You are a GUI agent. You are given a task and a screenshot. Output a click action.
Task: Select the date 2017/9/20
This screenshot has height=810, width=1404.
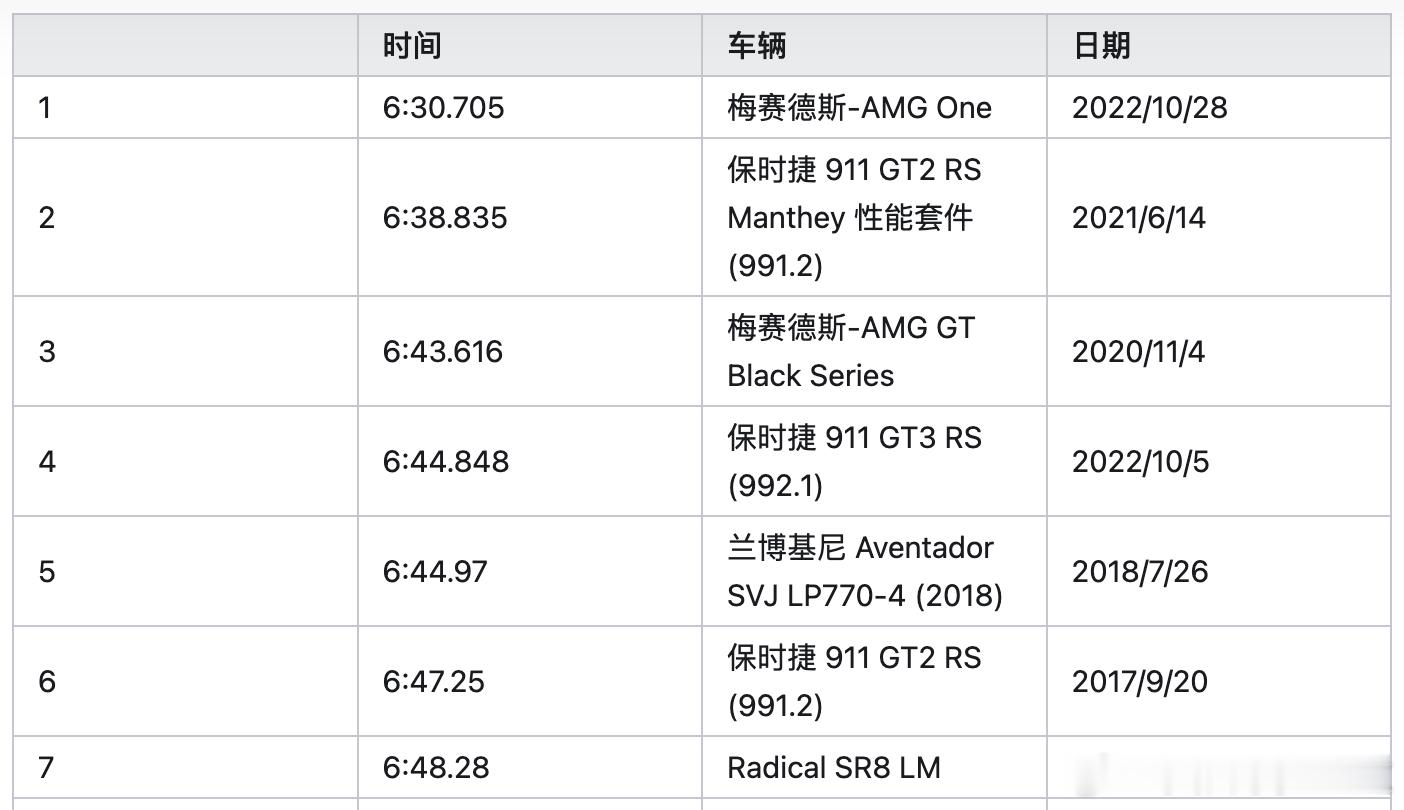(x=1140, y=682)
